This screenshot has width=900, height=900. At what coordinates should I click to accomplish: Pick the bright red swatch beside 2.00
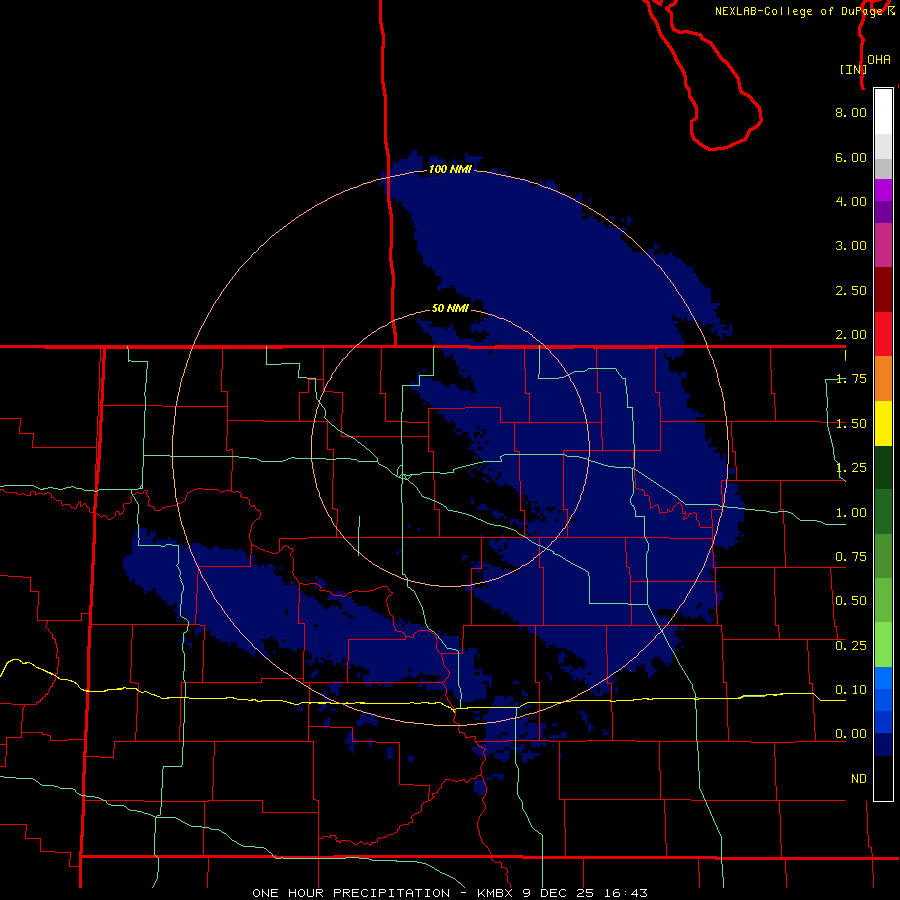pyautogui.click(x=883, y=334)
